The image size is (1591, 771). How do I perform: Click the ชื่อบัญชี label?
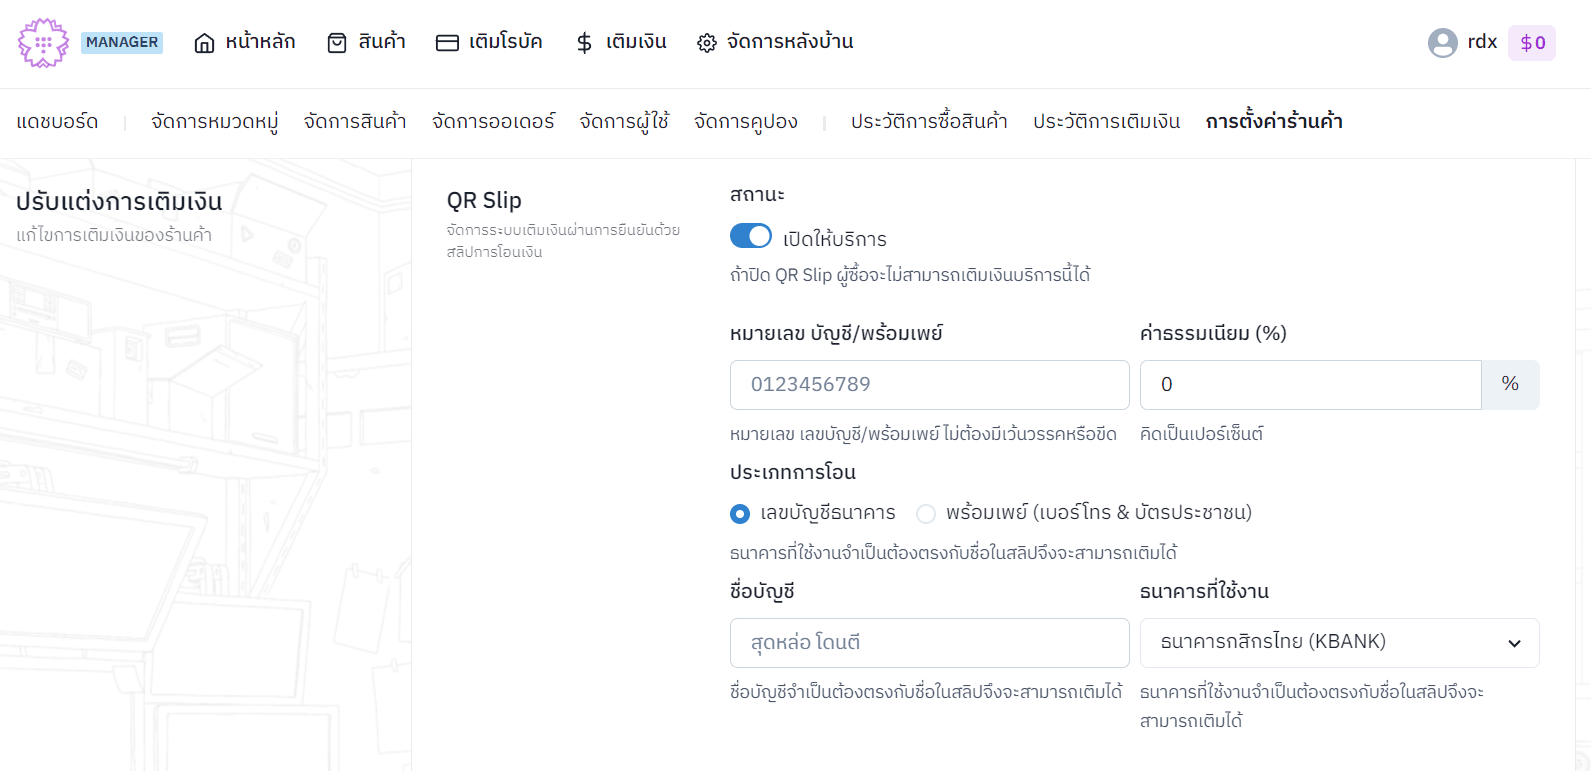point(762,592)
